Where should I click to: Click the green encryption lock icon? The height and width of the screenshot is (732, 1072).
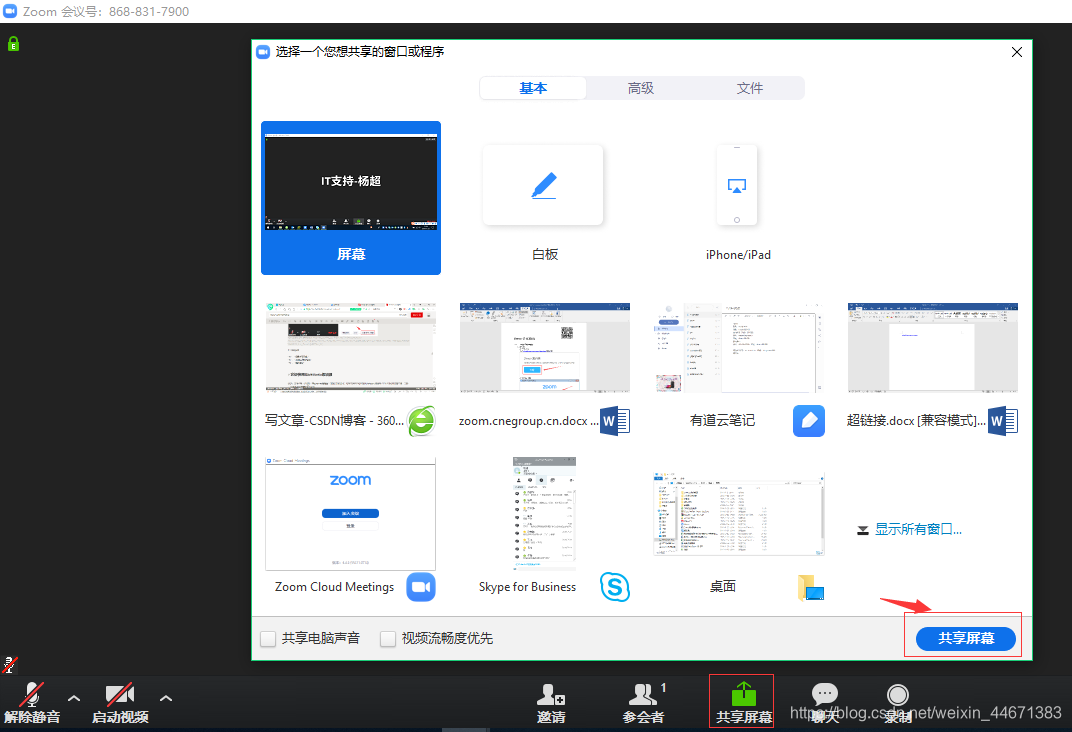[13, 44]
